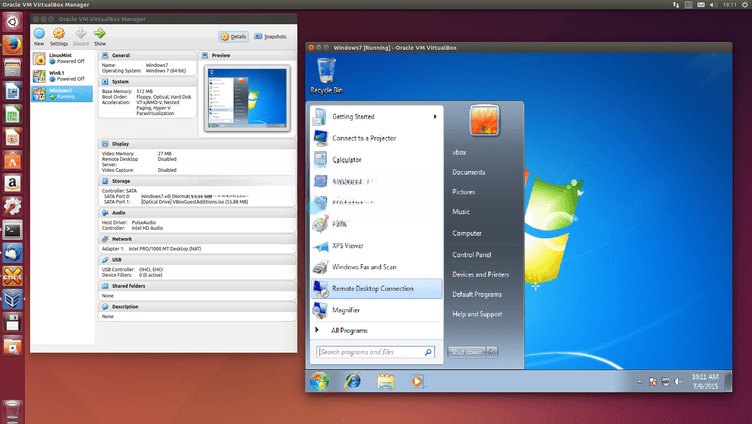Click the Windows7 preview thumbnail
This screenshot has height=424, width=752.
click(247, 98)
